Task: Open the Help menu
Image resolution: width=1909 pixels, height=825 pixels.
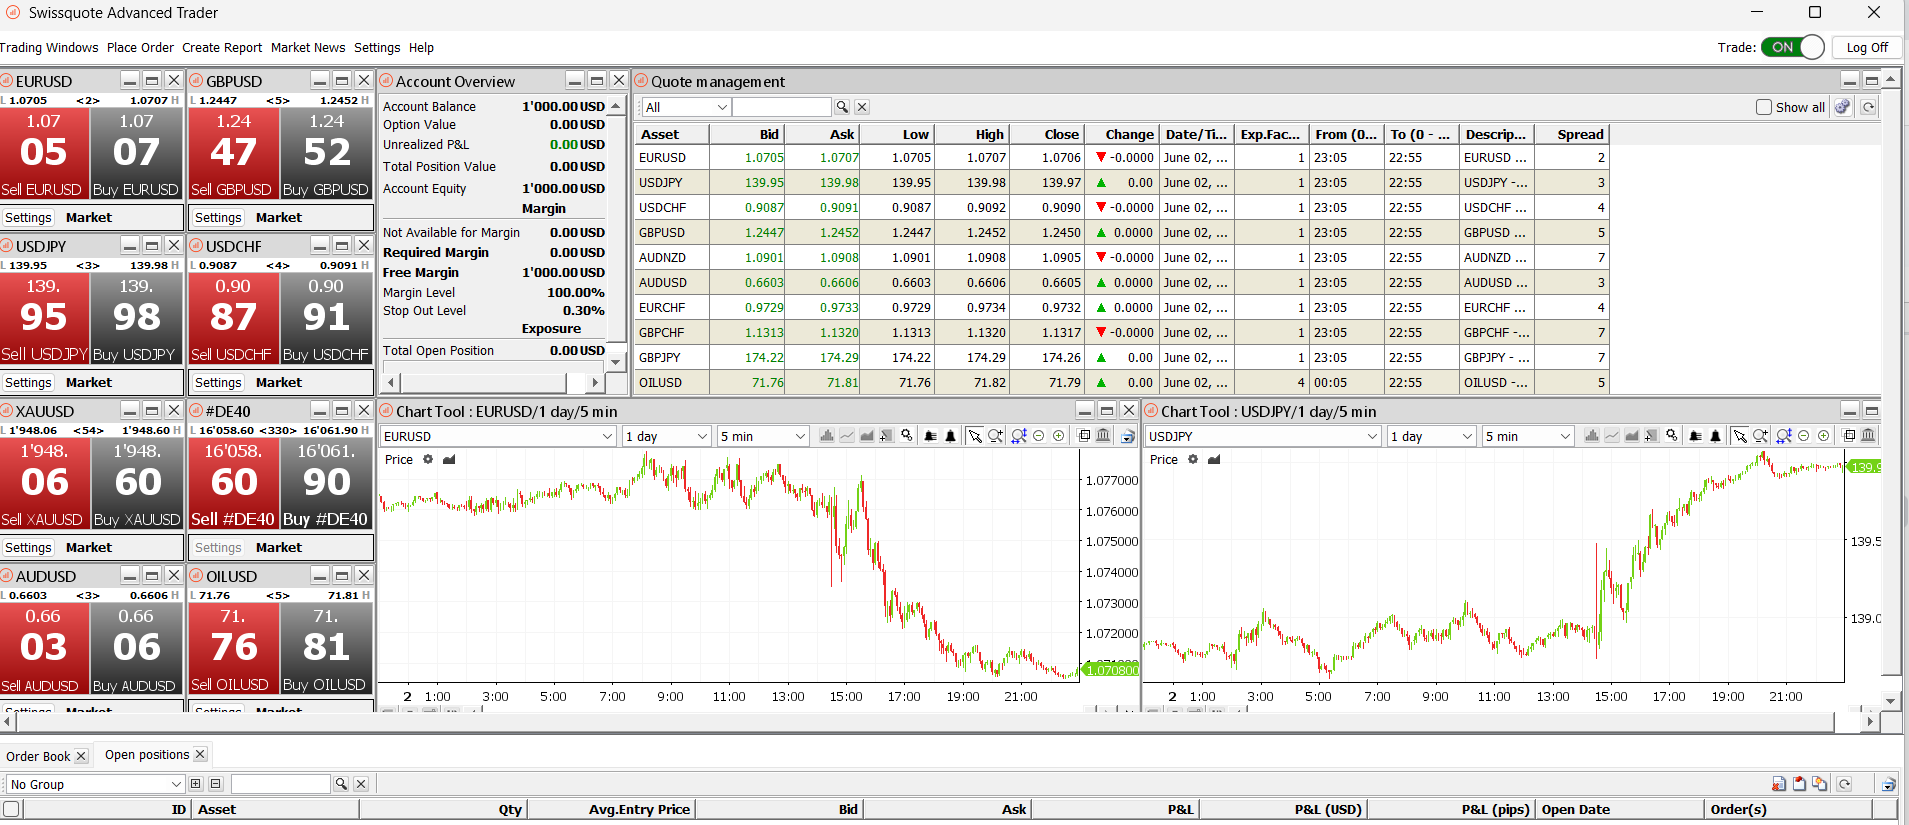Action: [x=421, y=47]
